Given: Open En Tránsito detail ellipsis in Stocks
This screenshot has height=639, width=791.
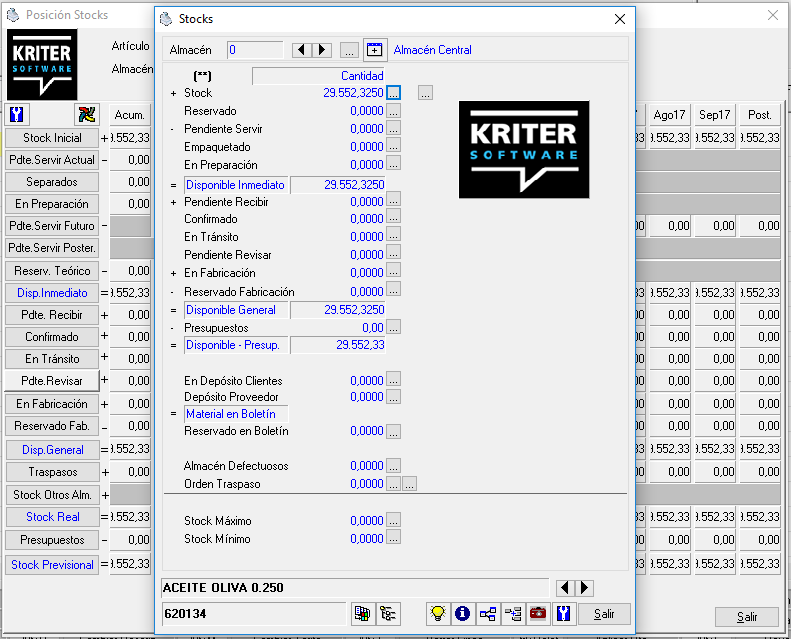Looking at the screenshot, I should (x=393, y=235).
